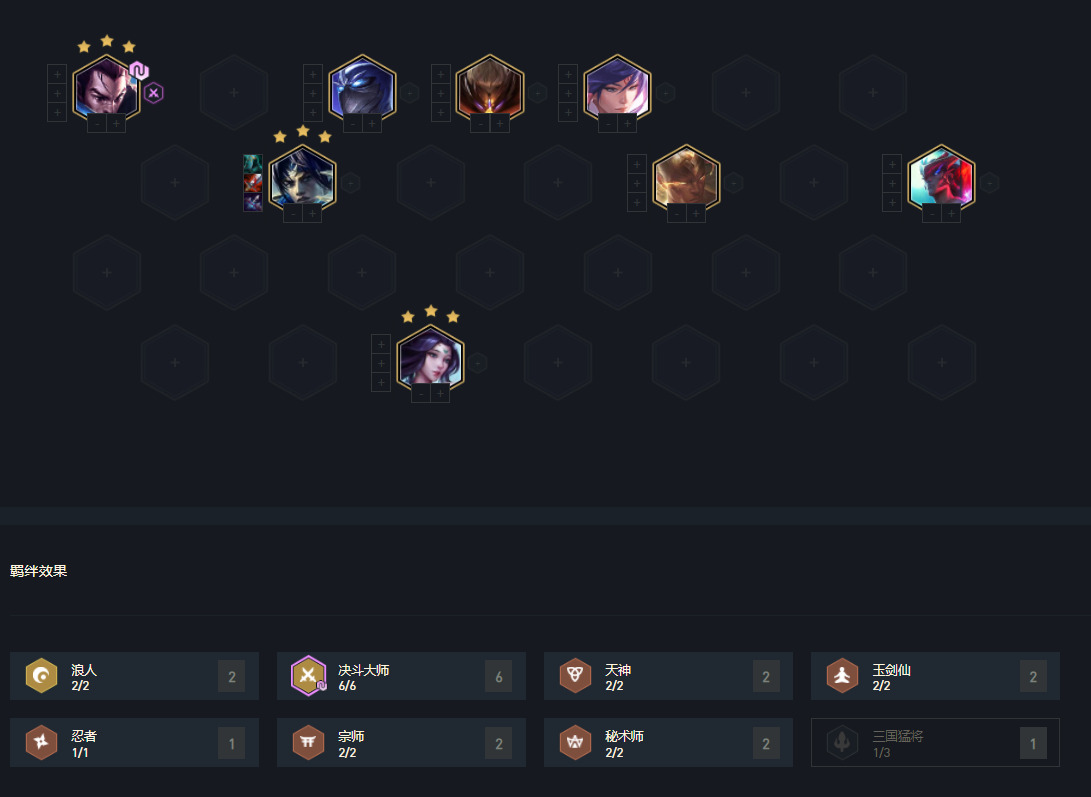Viewport: 1091px width, 797px height.
Task: Click the golden Lee Sin champion portrait
Action: point(686,180)
